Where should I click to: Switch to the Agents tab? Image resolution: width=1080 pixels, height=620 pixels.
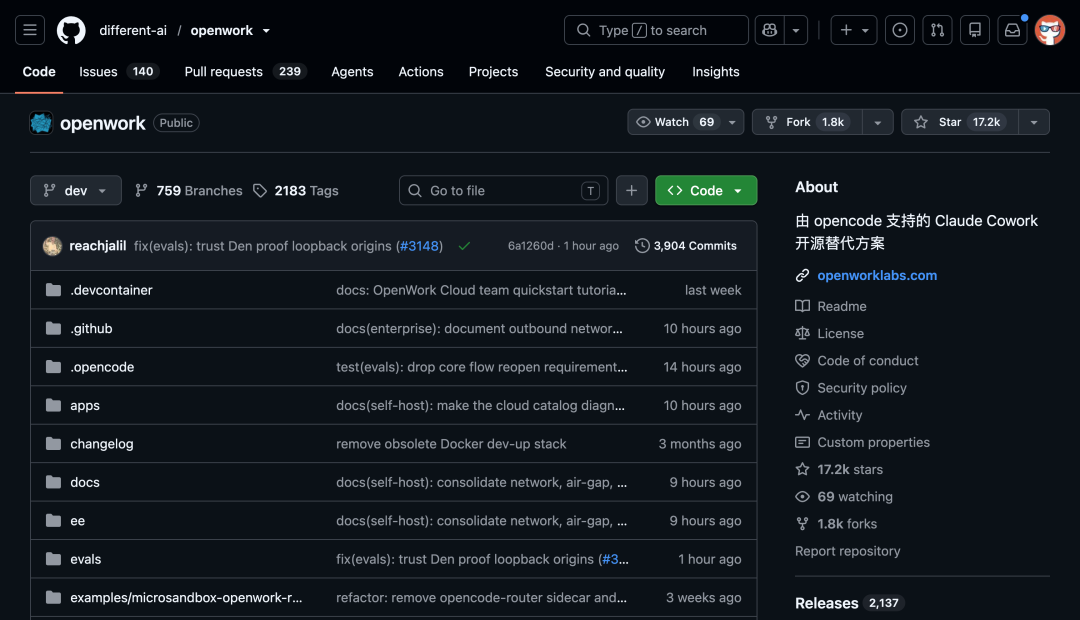[352, 72]
